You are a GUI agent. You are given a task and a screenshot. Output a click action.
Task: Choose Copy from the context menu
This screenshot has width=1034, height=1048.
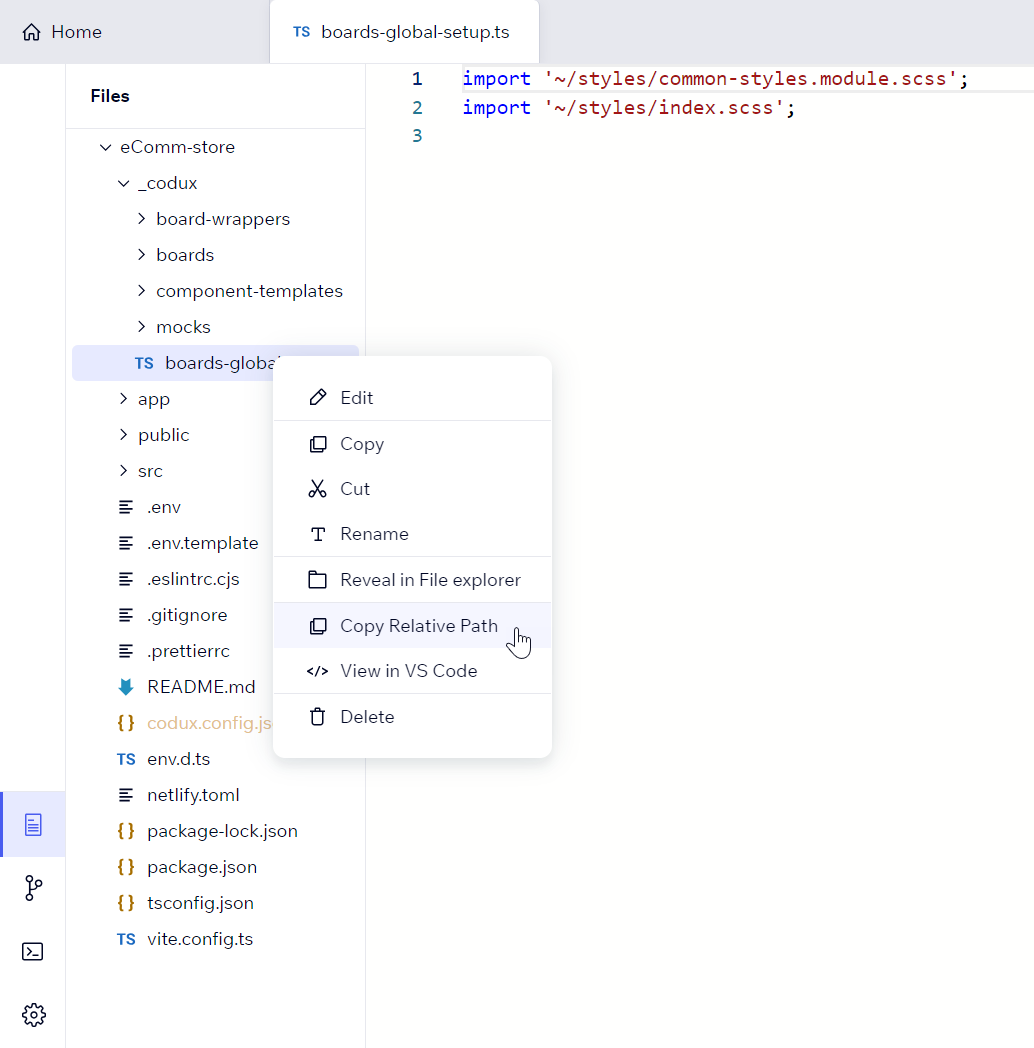[x=412, y=444]
